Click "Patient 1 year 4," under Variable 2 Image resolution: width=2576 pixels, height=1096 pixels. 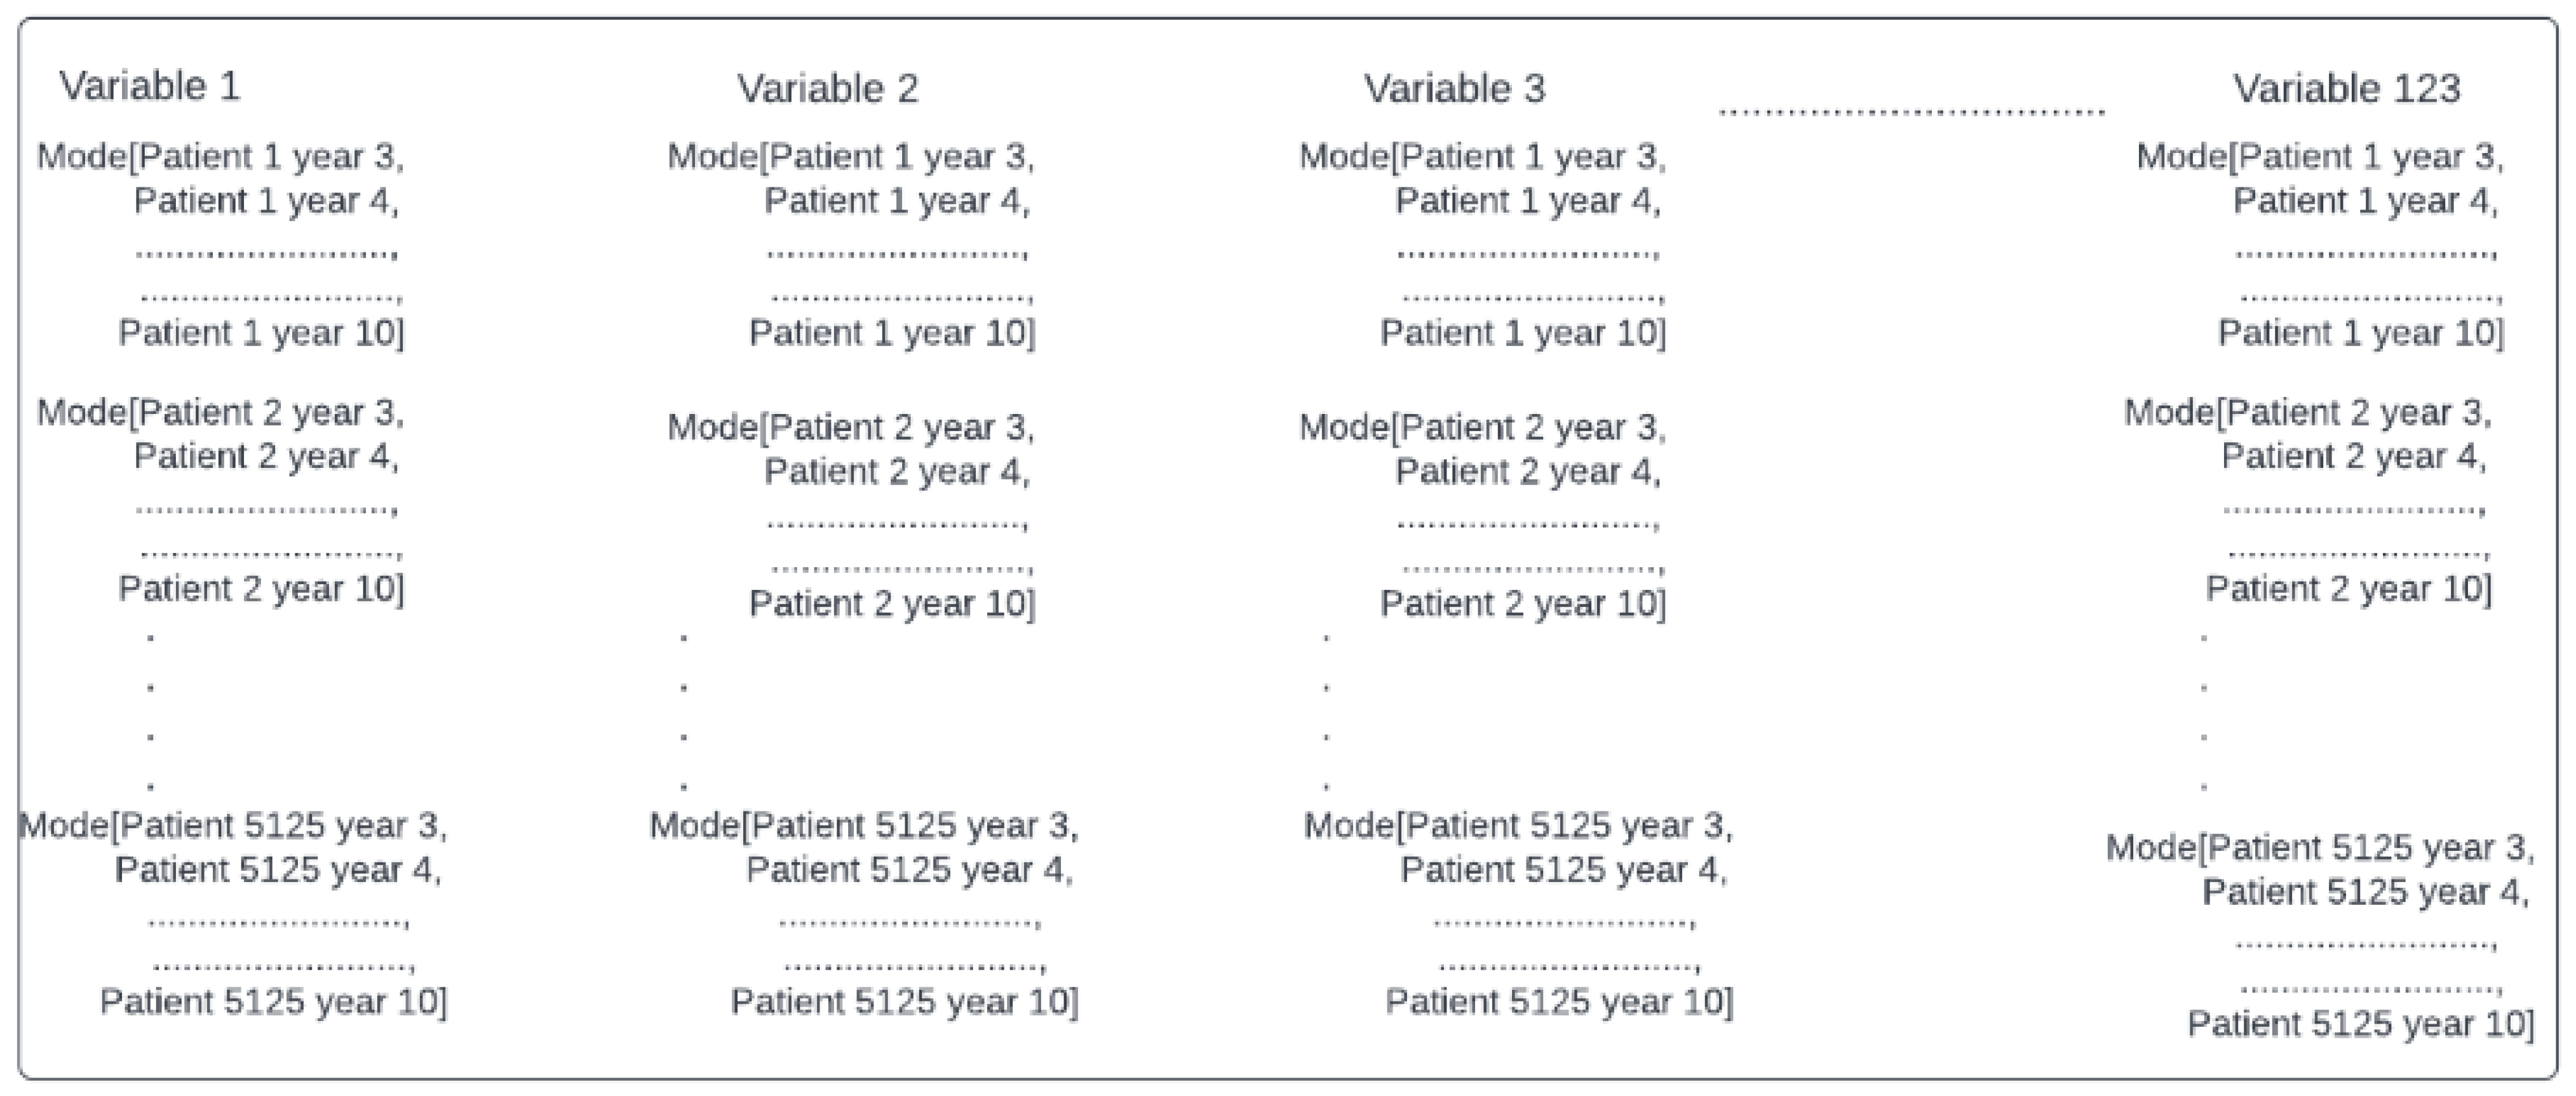click(x=897, y=201)
